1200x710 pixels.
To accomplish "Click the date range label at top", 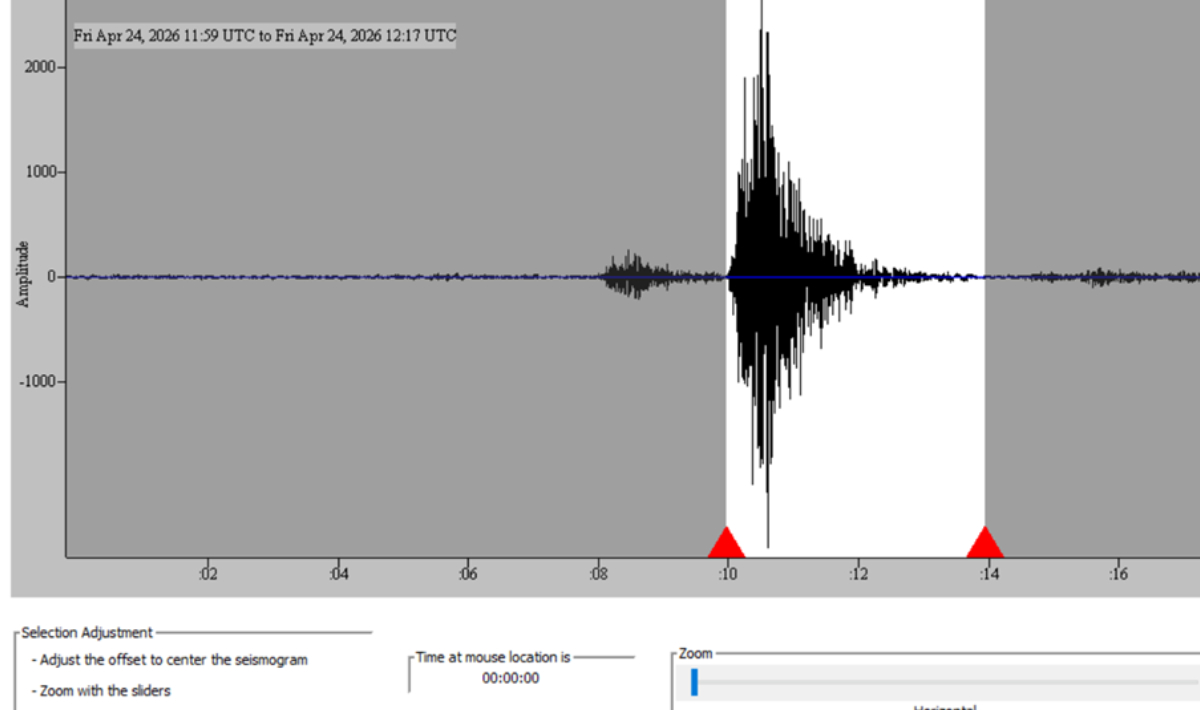I will [x=265, y=36].
